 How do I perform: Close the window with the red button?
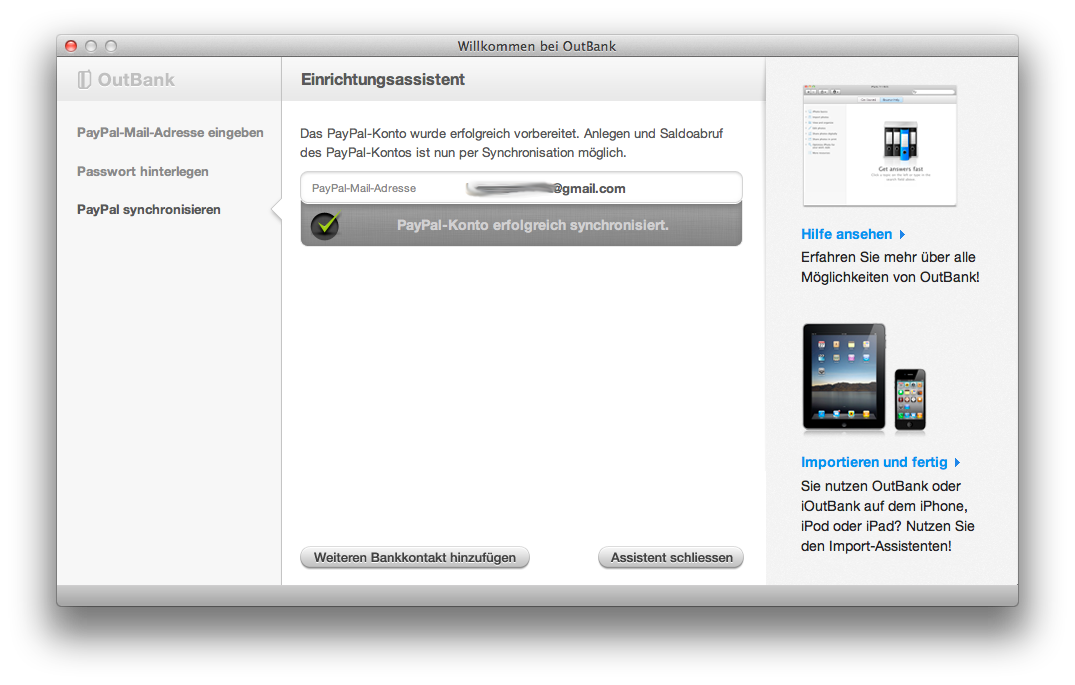tap(71, 46)
